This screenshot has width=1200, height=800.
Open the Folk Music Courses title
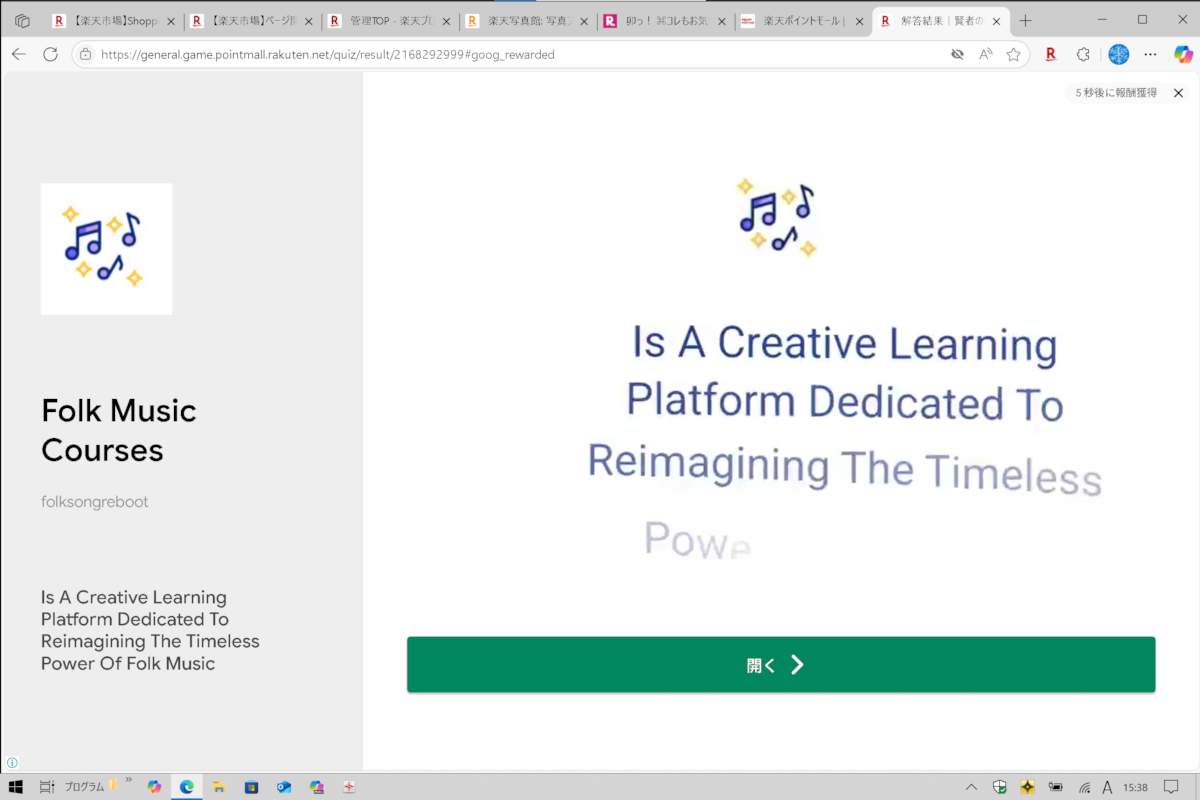[x=119, y=430]
